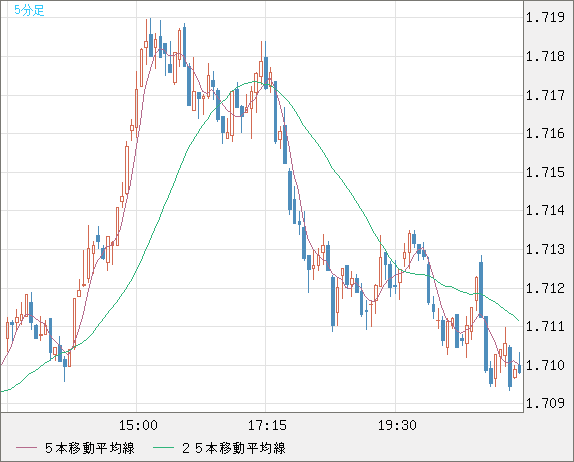Viewport: 574px width, 462px height.
Task: Click the 1.713 price axis label
Action: (x=545, y=249)
